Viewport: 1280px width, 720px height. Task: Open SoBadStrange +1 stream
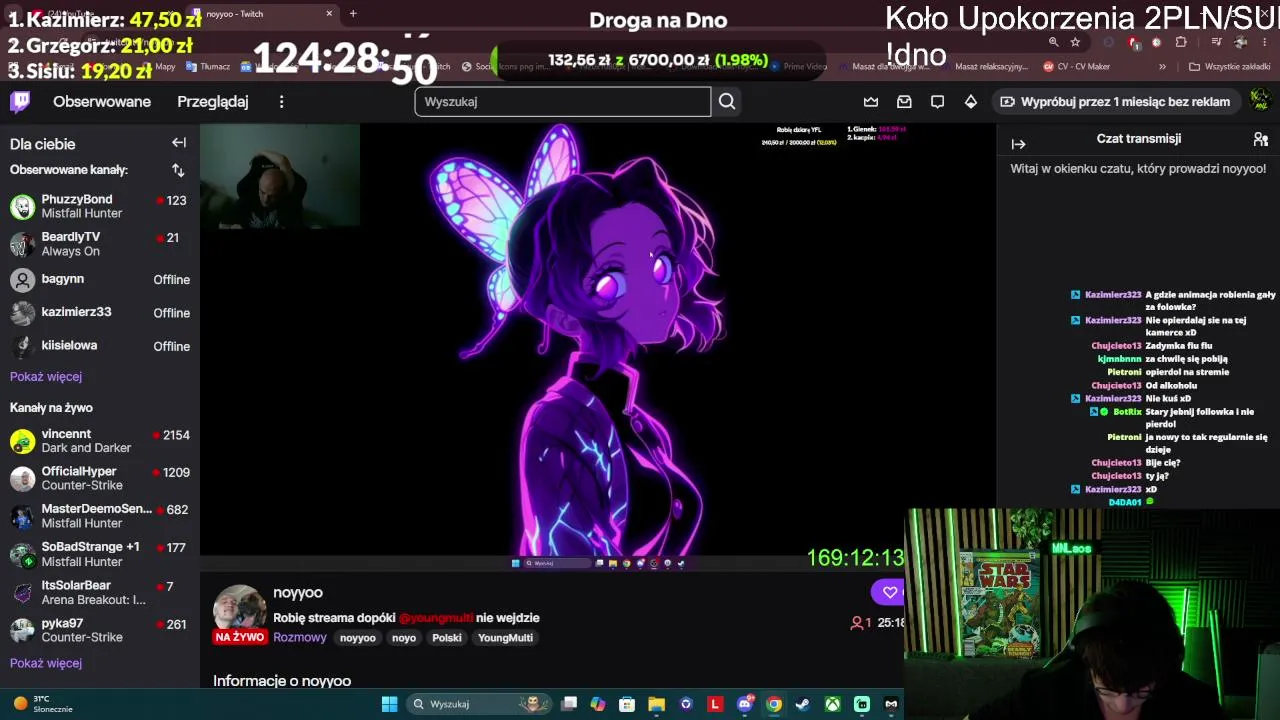pos(100,554)
